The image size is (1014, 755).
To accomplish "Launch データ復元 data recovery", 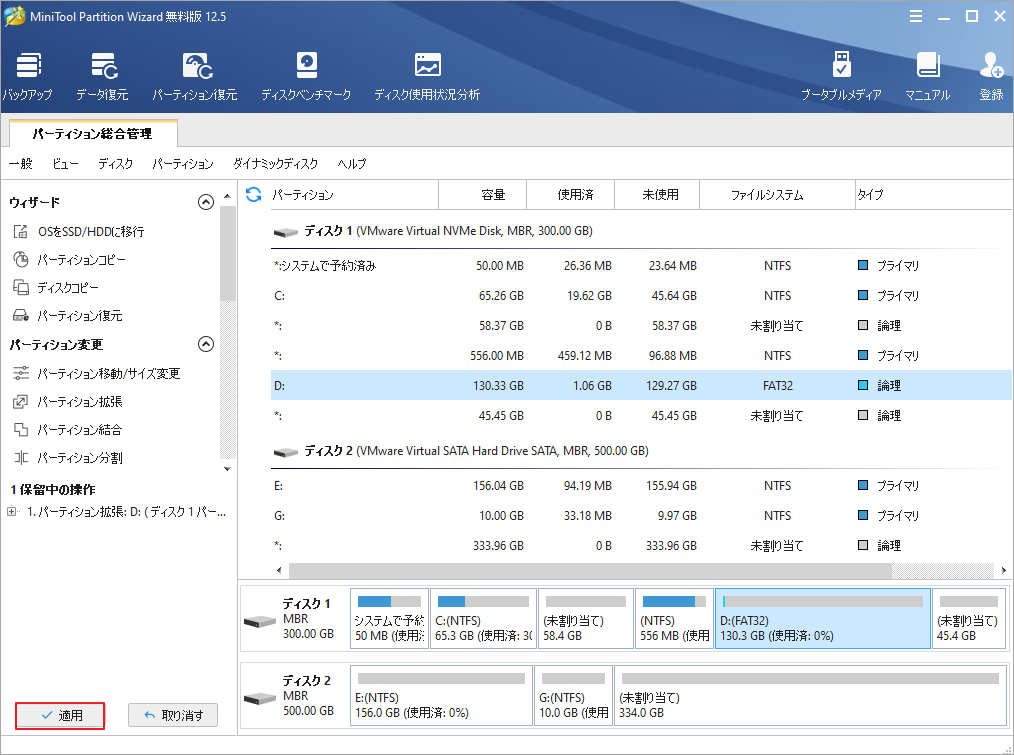I will click(102, 76).
